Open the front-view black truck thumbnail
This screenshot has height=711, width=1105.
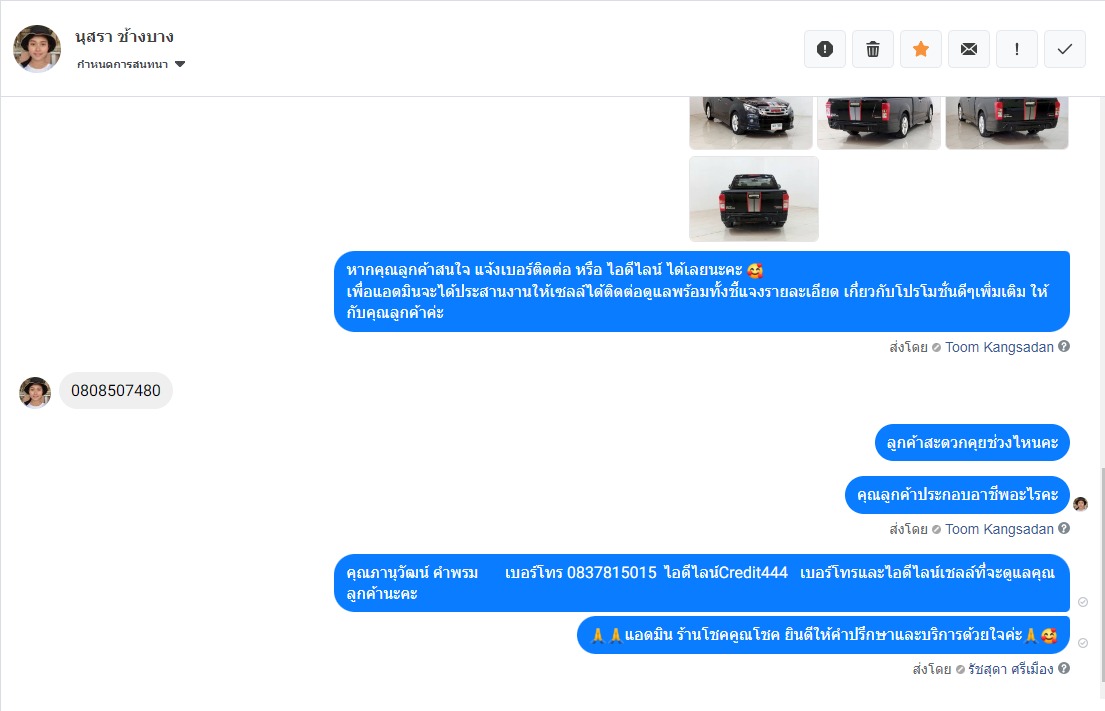point(751,123)
